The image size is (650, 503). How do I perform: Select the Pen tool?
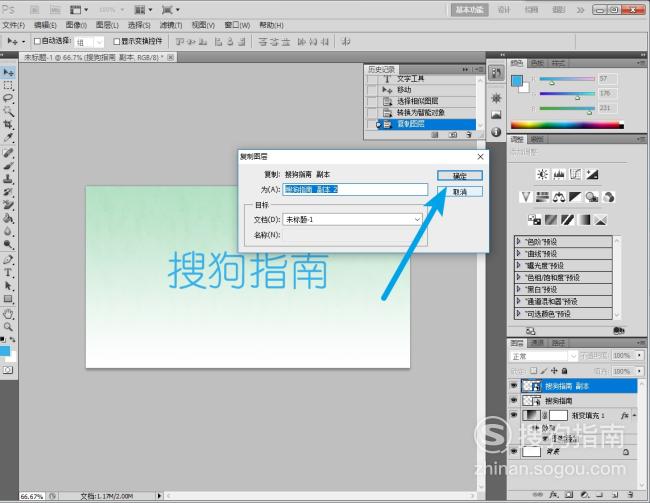pos(8,260)
